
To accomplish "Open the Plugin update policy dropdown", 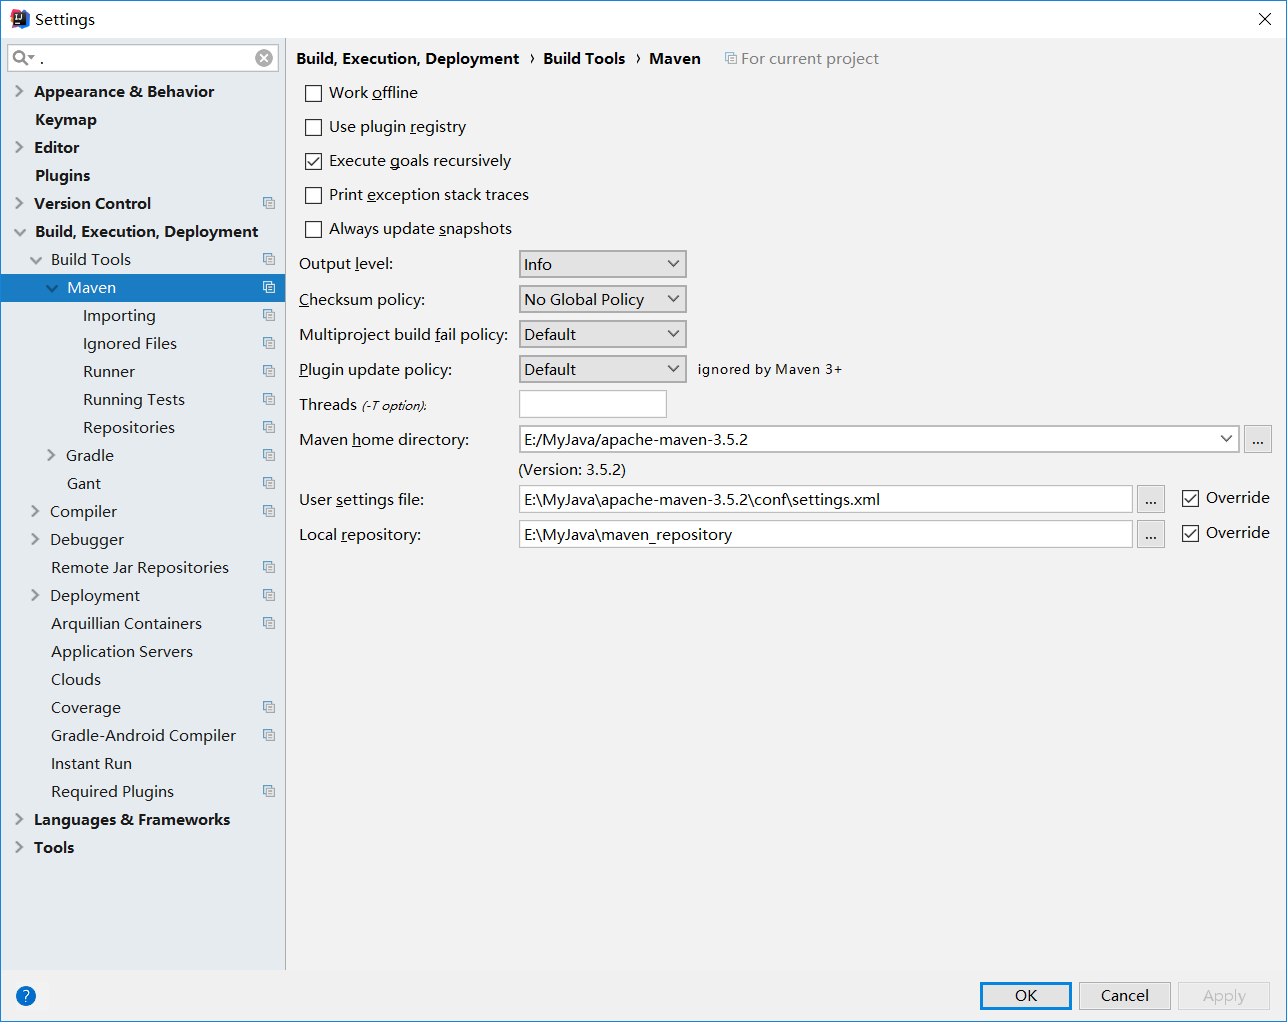I will click(x=603, y=369).
